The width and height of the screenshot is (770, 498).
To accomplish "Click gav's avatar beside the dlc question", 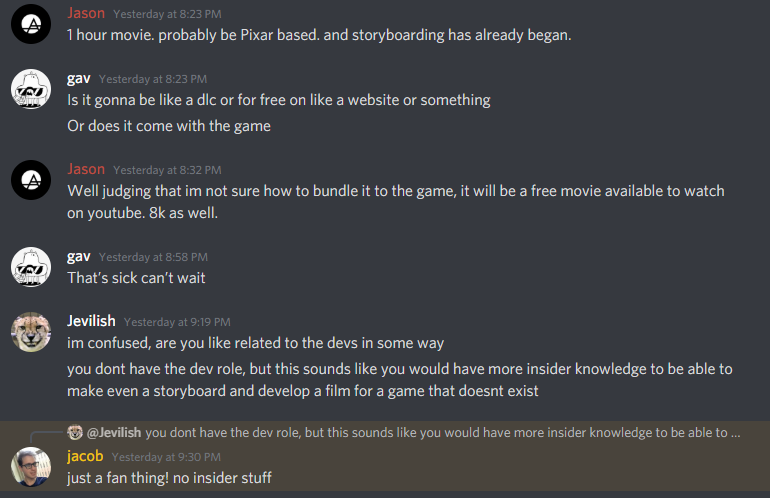I will (31, 89).
